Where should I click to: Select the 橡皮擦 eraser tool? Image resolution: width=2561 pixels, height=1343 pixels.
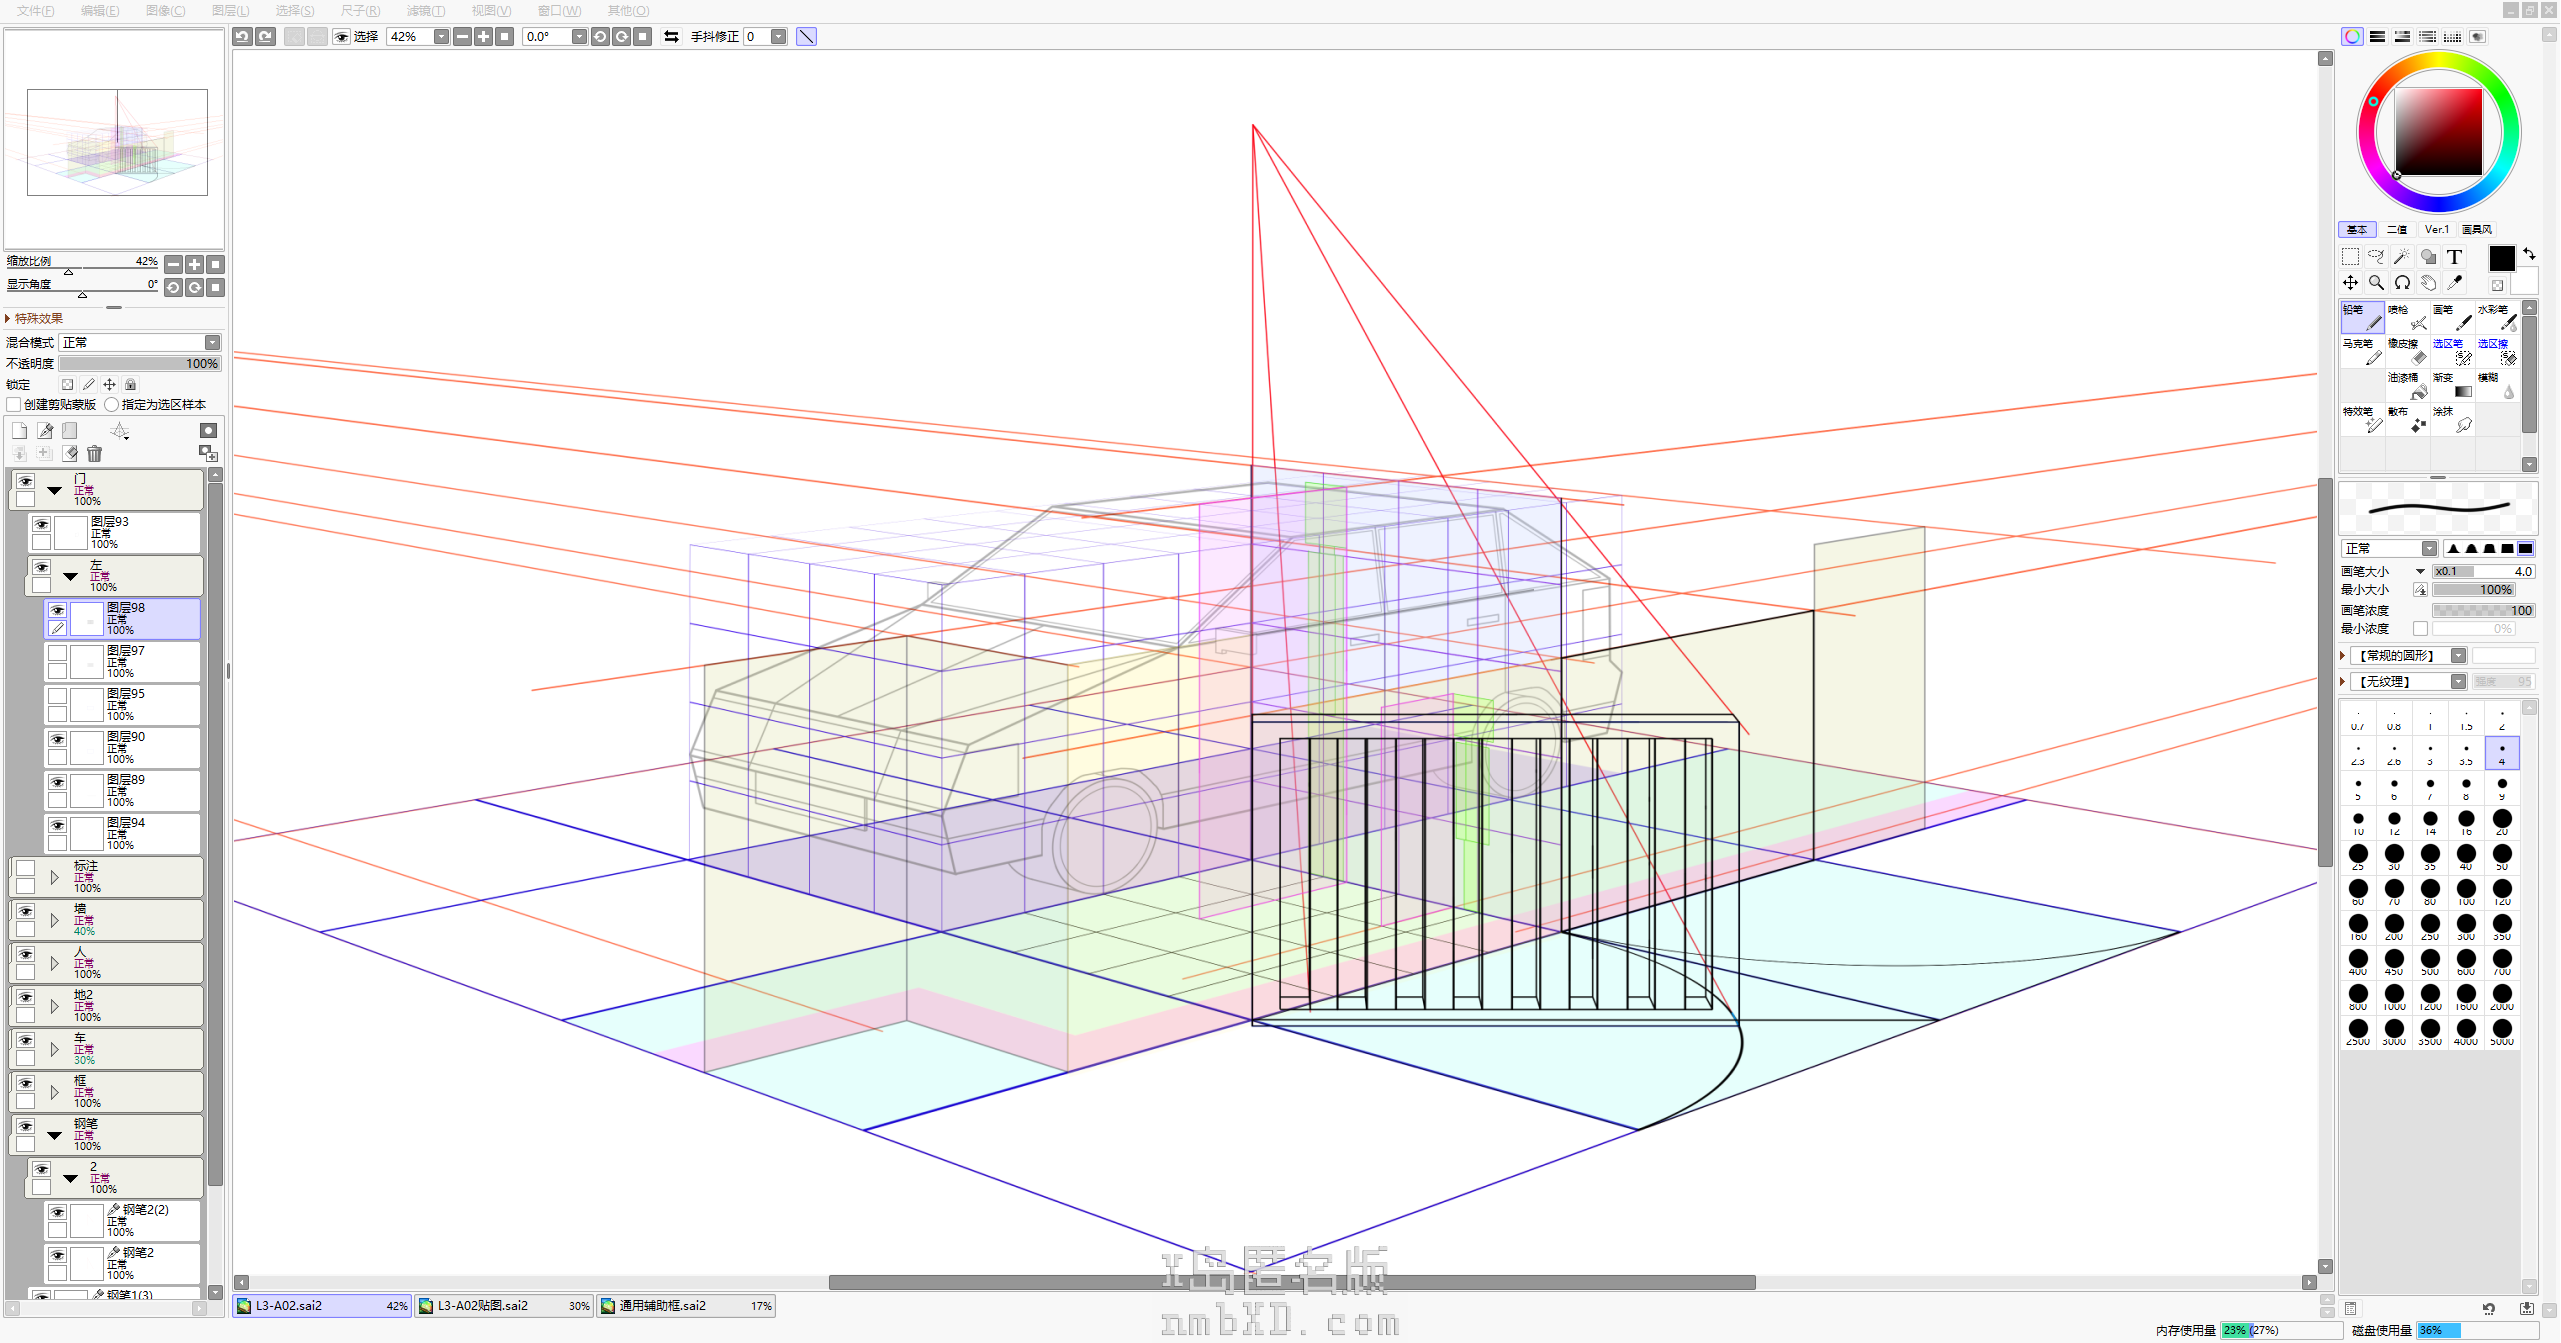pos(2407,351)
